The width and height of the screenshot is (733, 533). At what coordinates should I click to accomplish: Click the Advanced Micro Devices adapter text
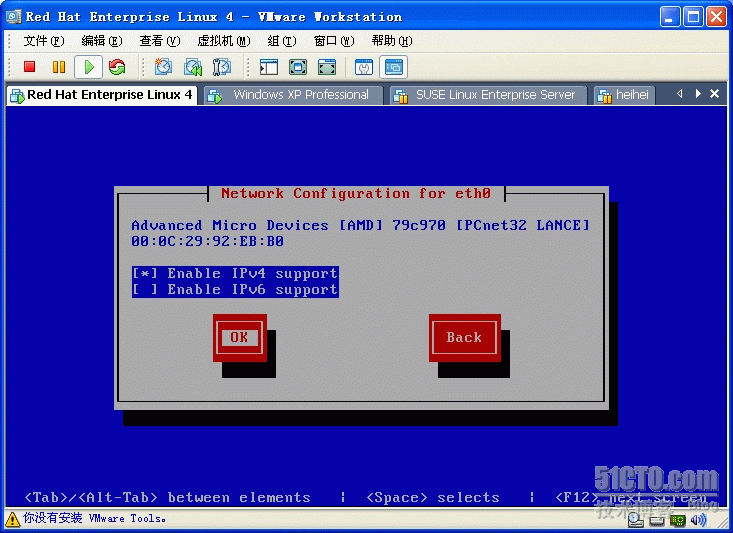click(360, 225)
